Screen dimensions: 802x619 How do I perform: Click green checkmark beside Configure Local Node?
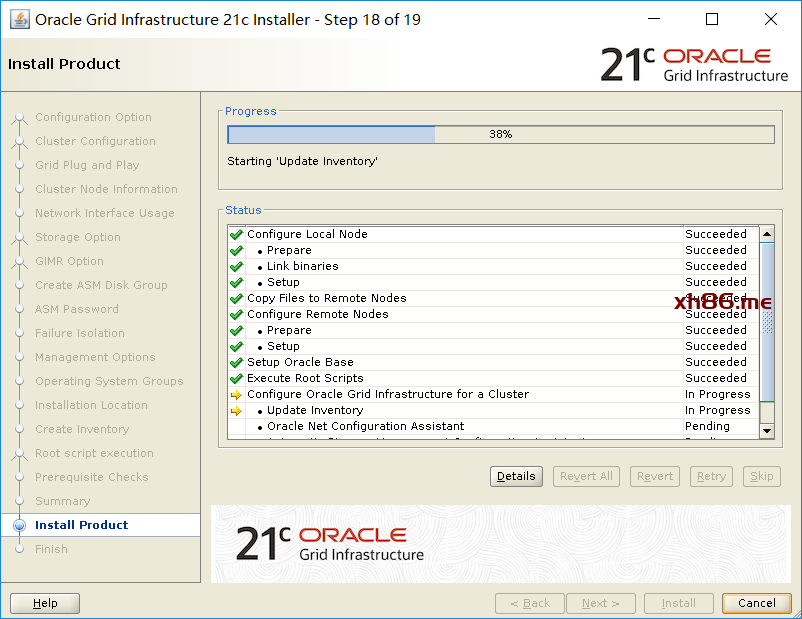pos(236,234)
